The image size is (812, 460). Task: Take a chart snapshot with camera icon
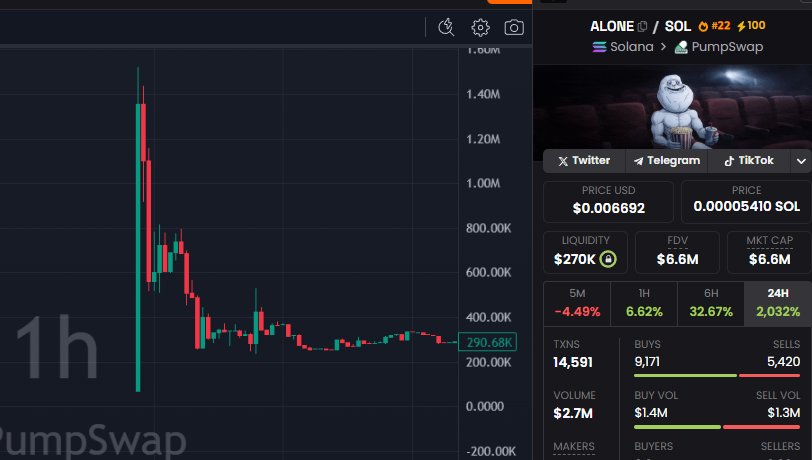514,27
